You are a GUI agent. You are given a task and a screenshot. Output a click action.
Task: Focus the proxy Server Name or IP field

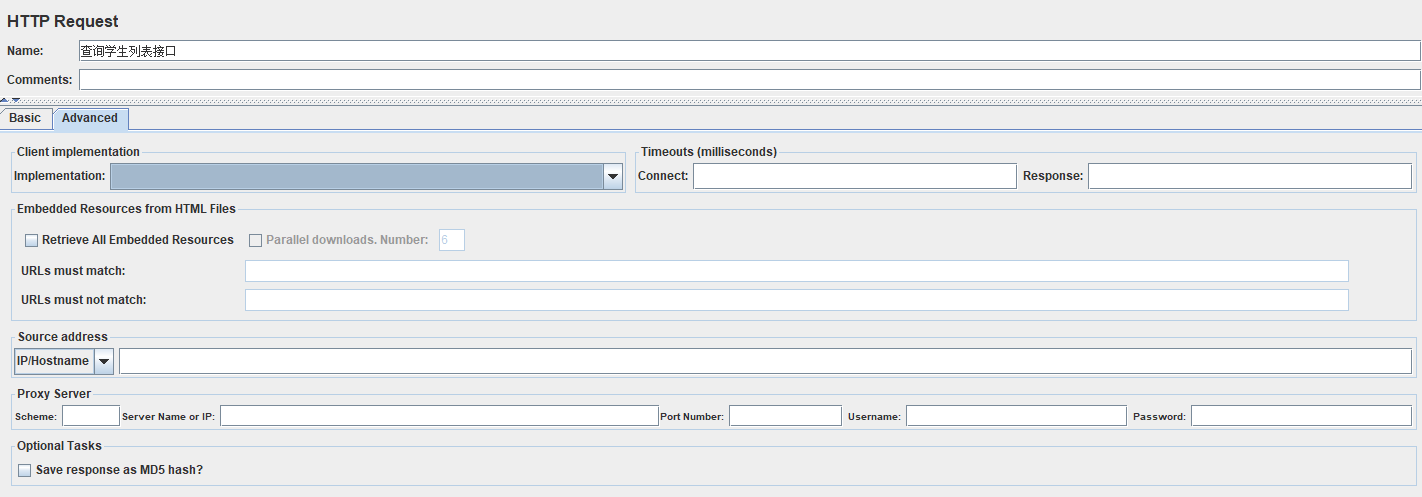[438, 416]
